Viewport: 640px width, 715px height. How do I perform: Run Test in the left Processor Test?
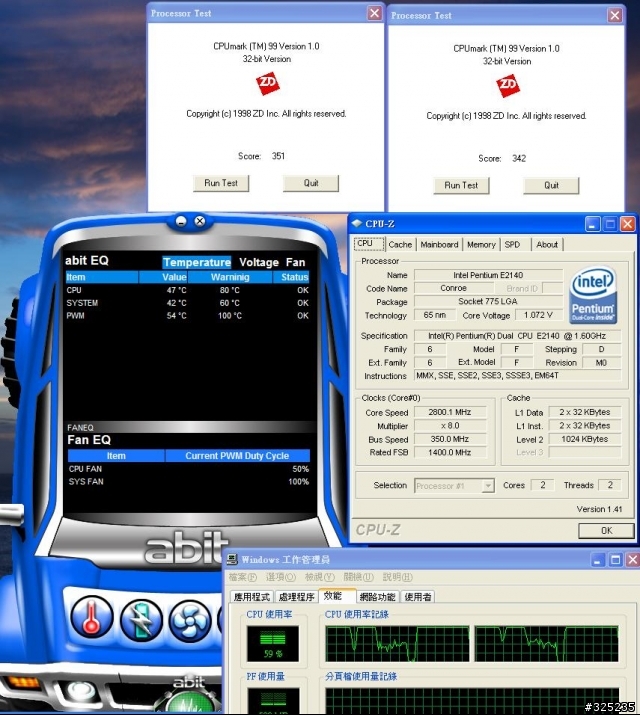221,183
